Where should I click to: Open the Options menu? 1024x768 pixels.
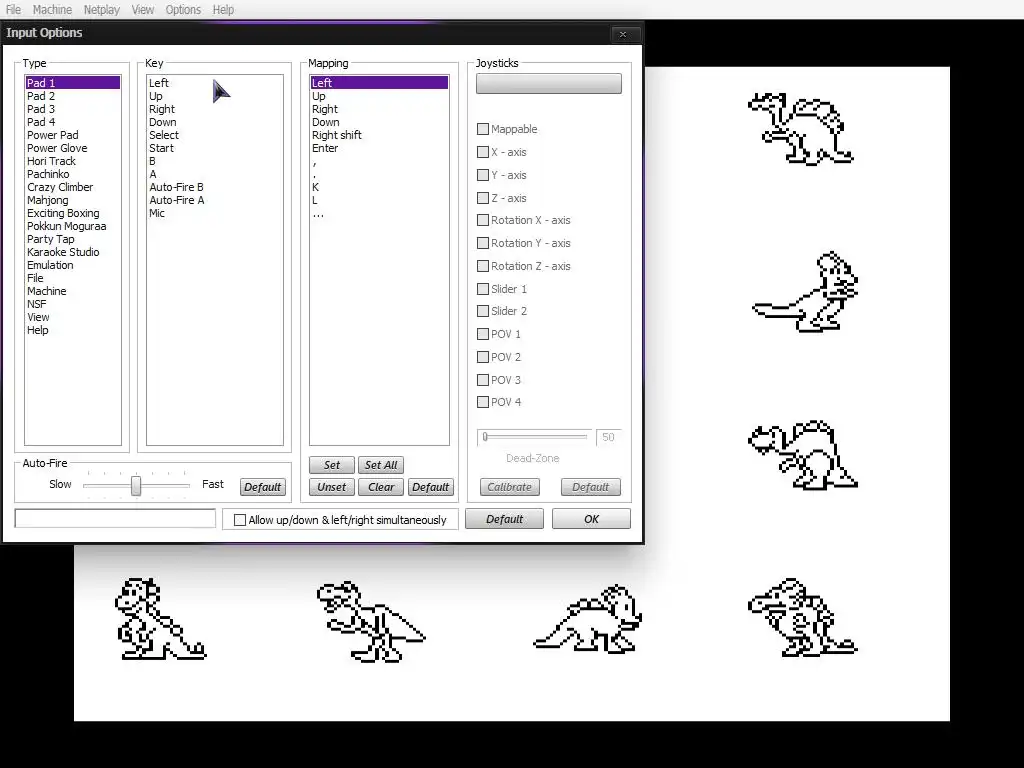point(183,10)
